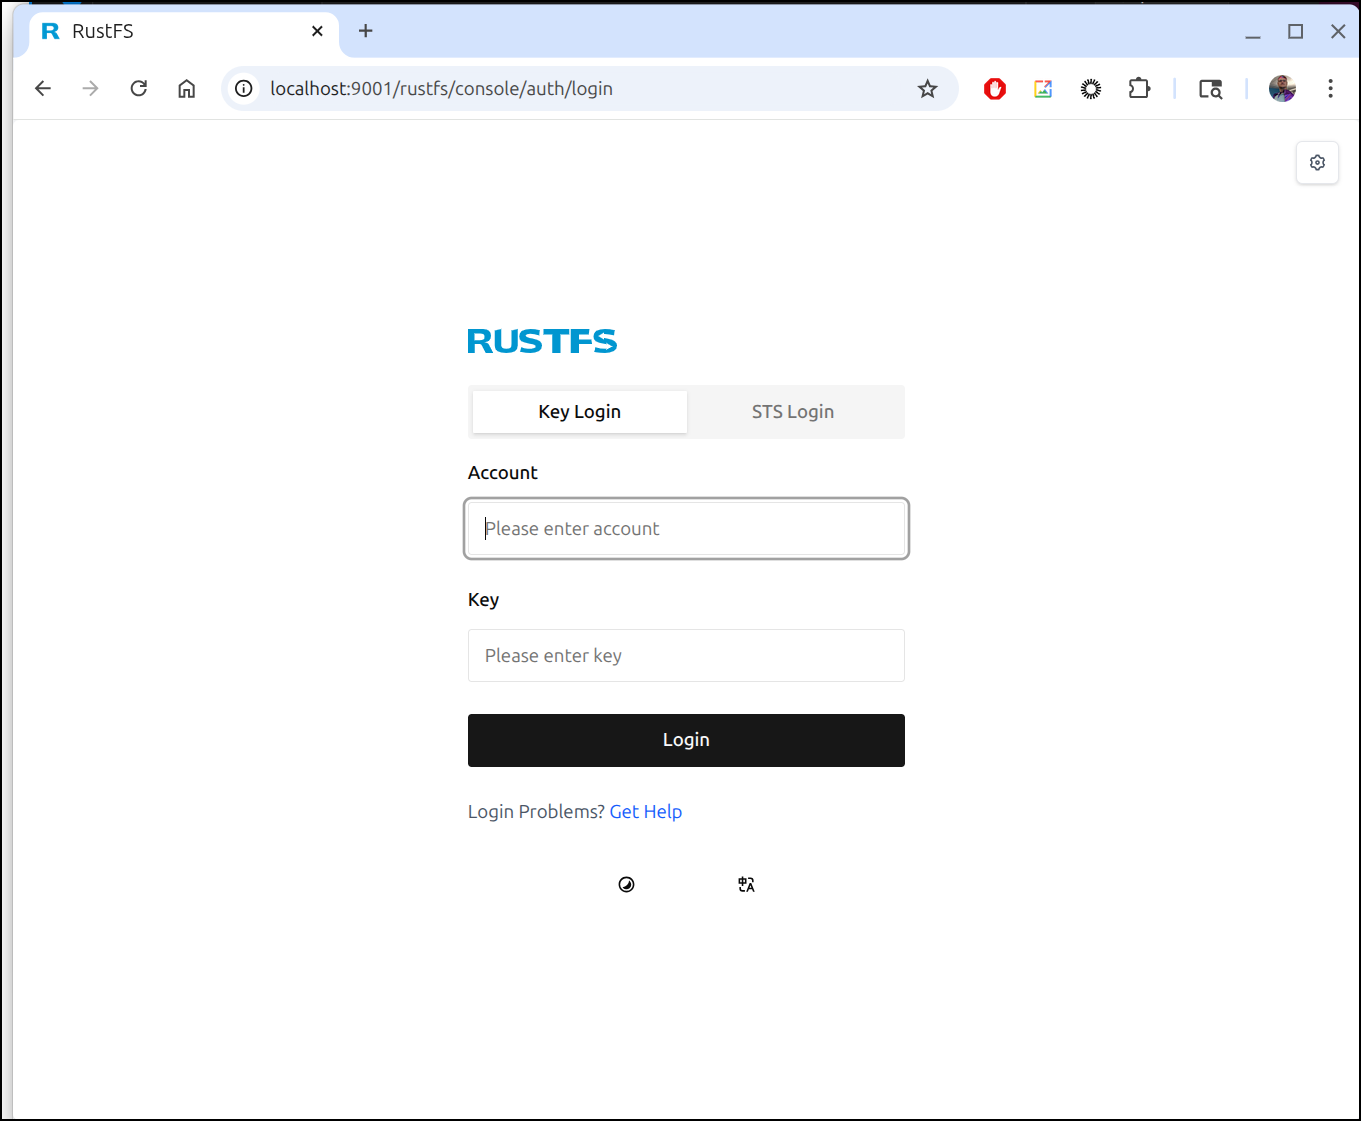Focus the Account input field
1361x1121 pixels.
pos(686,529)
